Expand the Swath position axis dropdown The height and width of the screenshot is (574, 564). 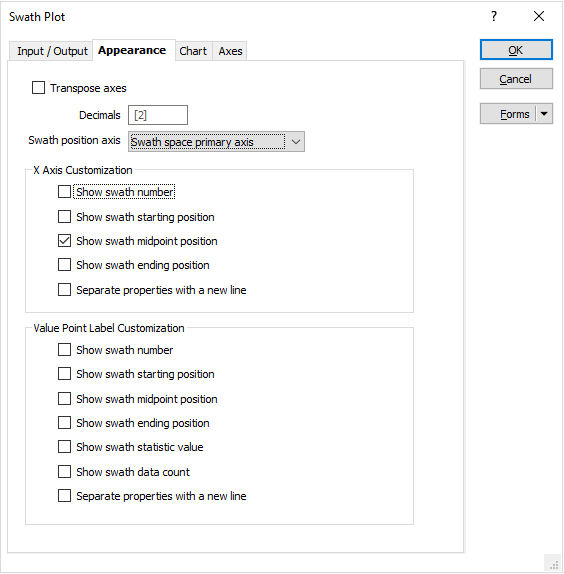[296, 142]
